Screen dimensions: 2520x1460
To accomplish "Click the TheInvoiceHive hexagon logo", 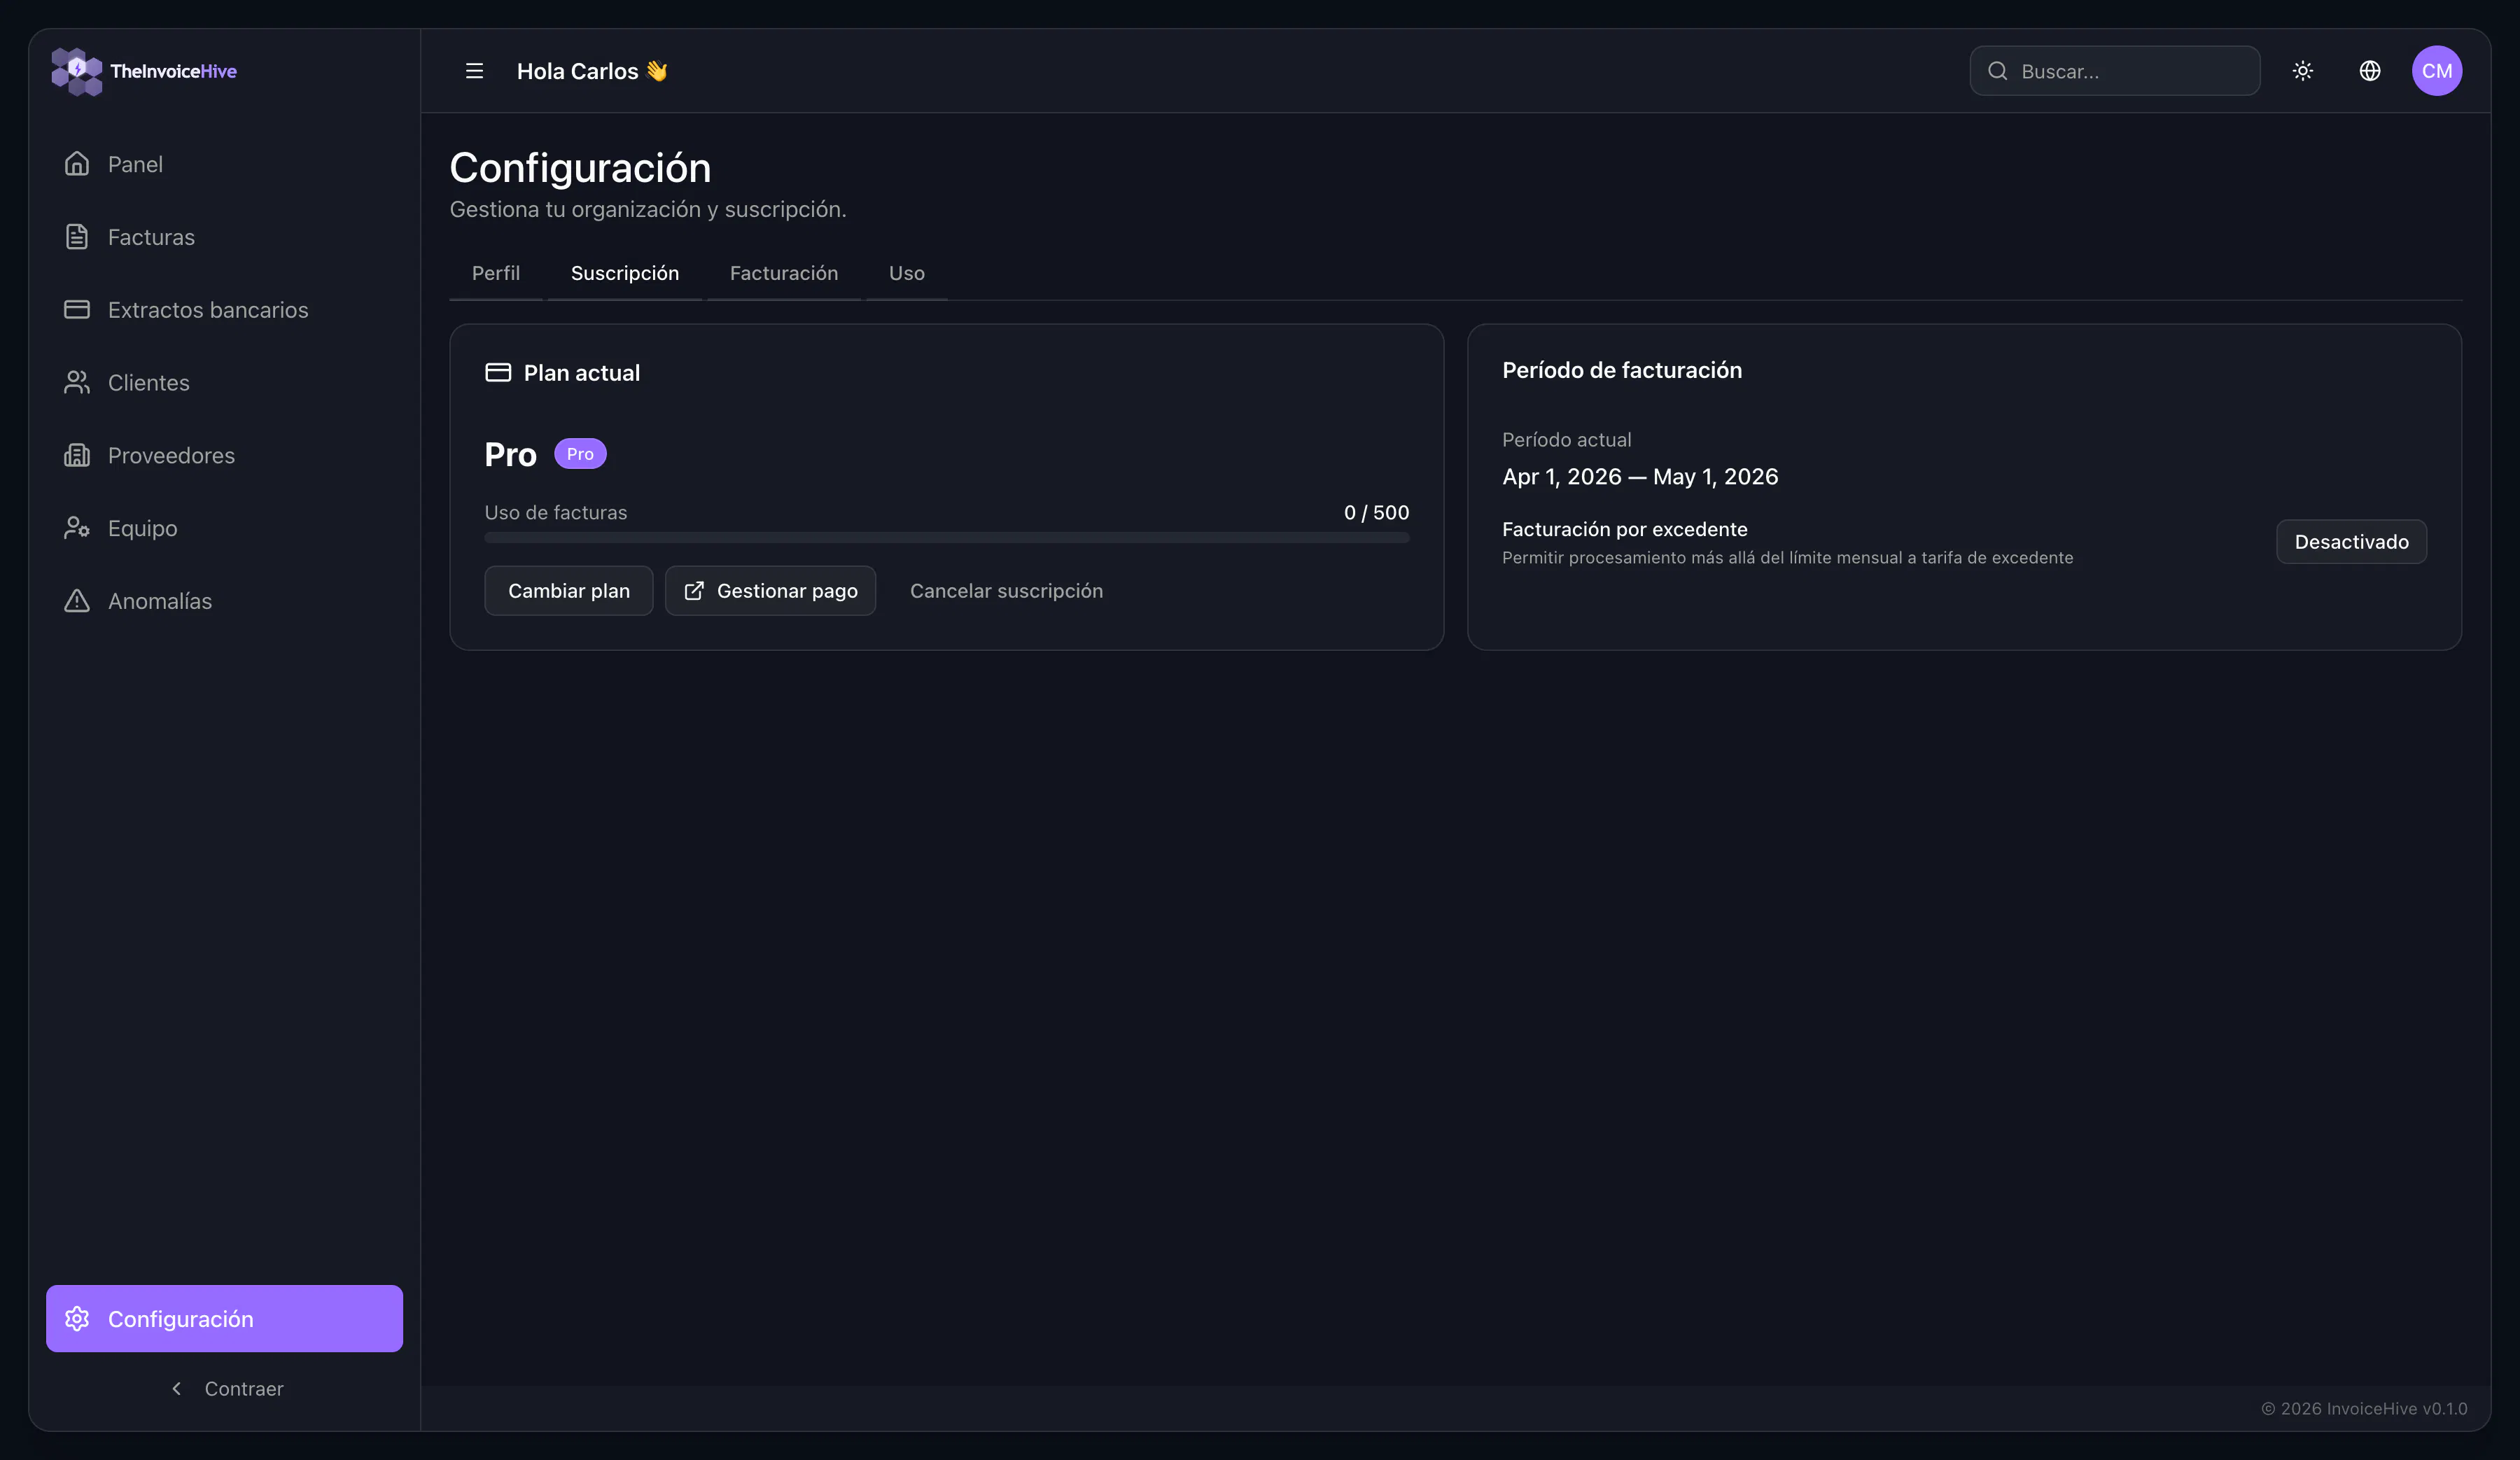I will click(77, 71).
